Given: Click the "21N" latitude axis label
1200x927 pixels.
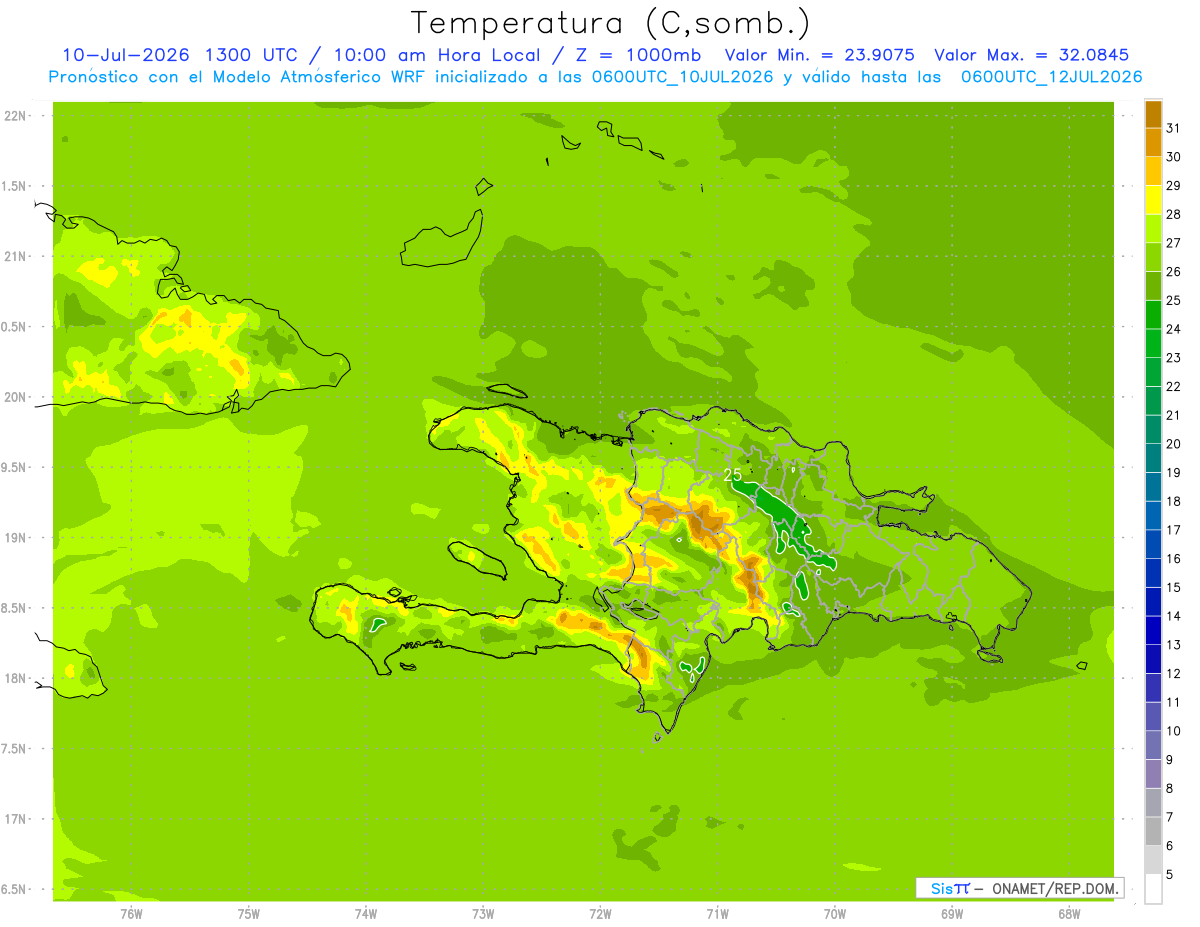Looking at the screenshot, I should point(15,257).
